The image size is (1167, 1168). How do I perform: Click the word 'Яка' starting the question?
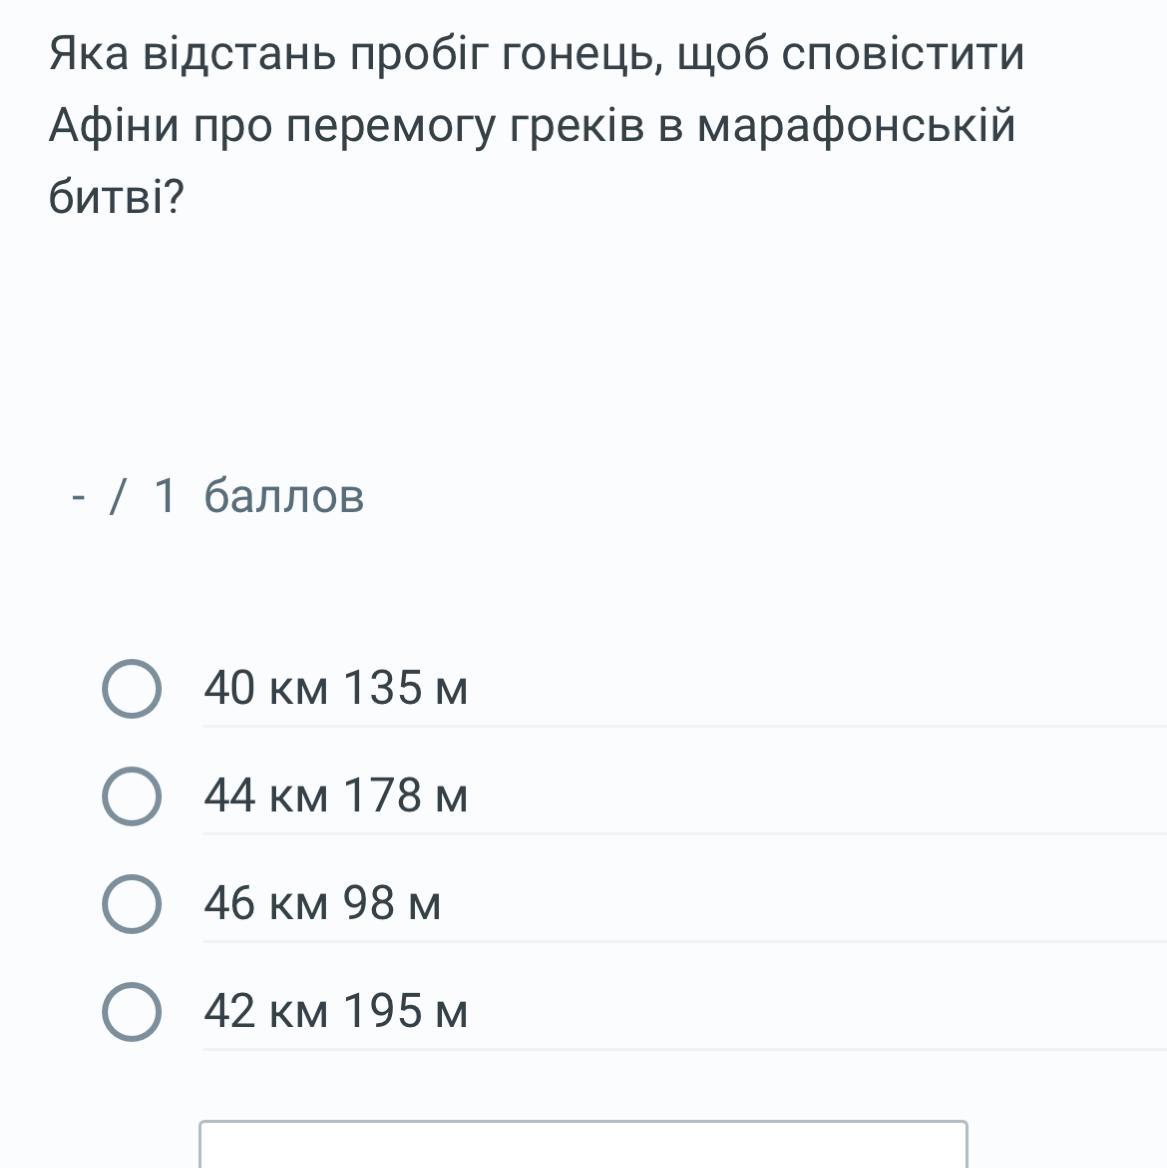pos(89,55)
